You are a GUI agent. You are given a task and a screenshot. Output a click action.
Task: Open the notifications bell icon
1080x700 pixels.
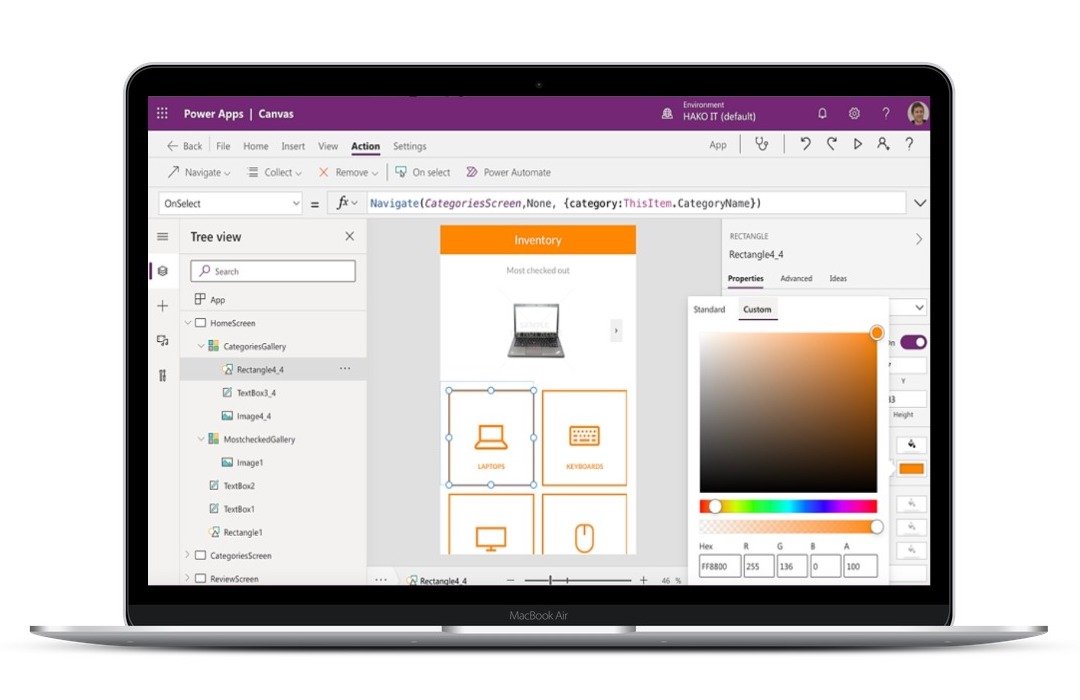click(823, 114)
